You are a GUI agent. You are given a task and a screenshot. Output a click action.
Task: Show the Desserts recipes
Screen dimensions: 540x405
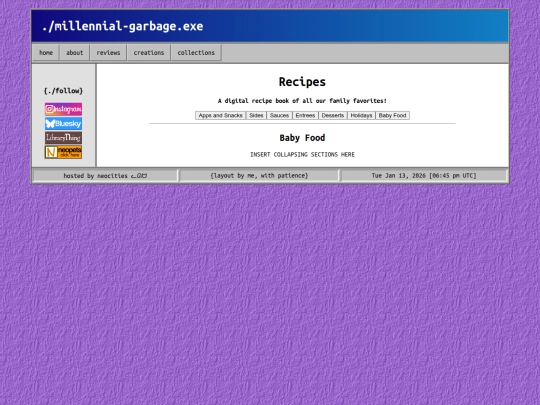333,115
